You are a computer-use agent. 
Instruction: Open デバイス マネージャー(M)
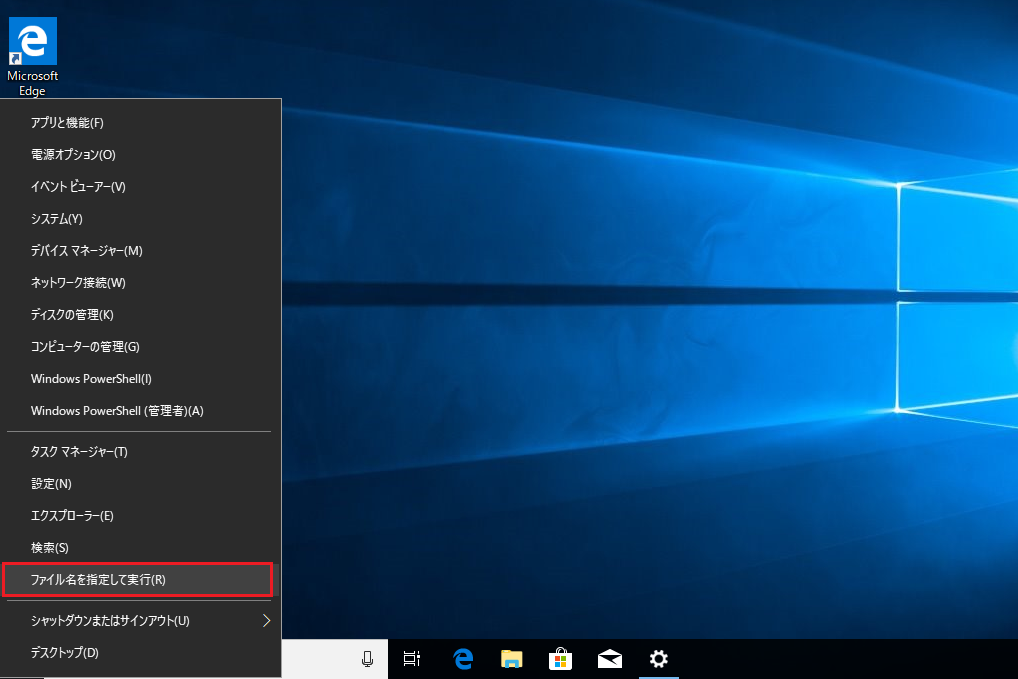141,251
